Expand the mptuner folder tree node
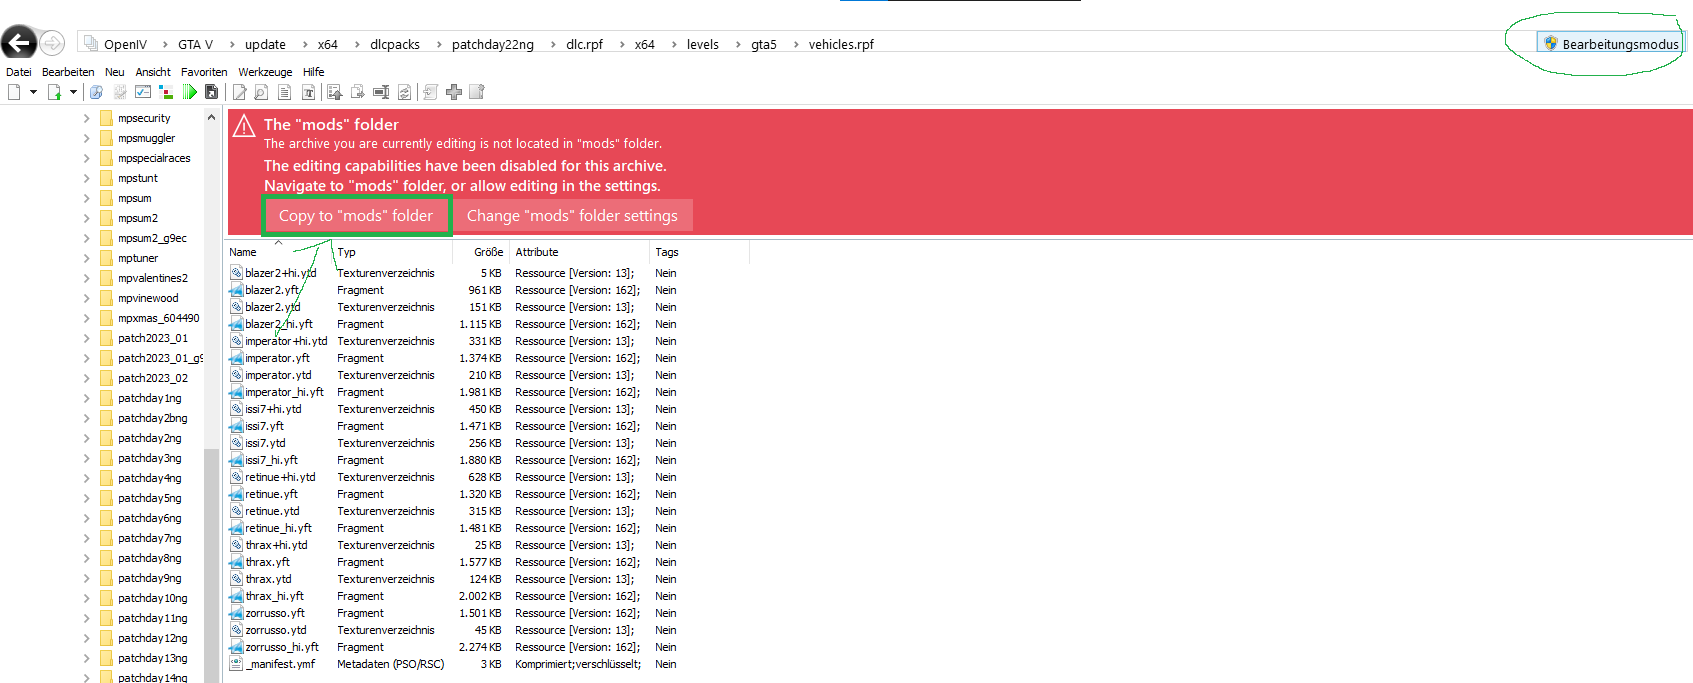The image size is (1693, 683). tap(86, 258)
